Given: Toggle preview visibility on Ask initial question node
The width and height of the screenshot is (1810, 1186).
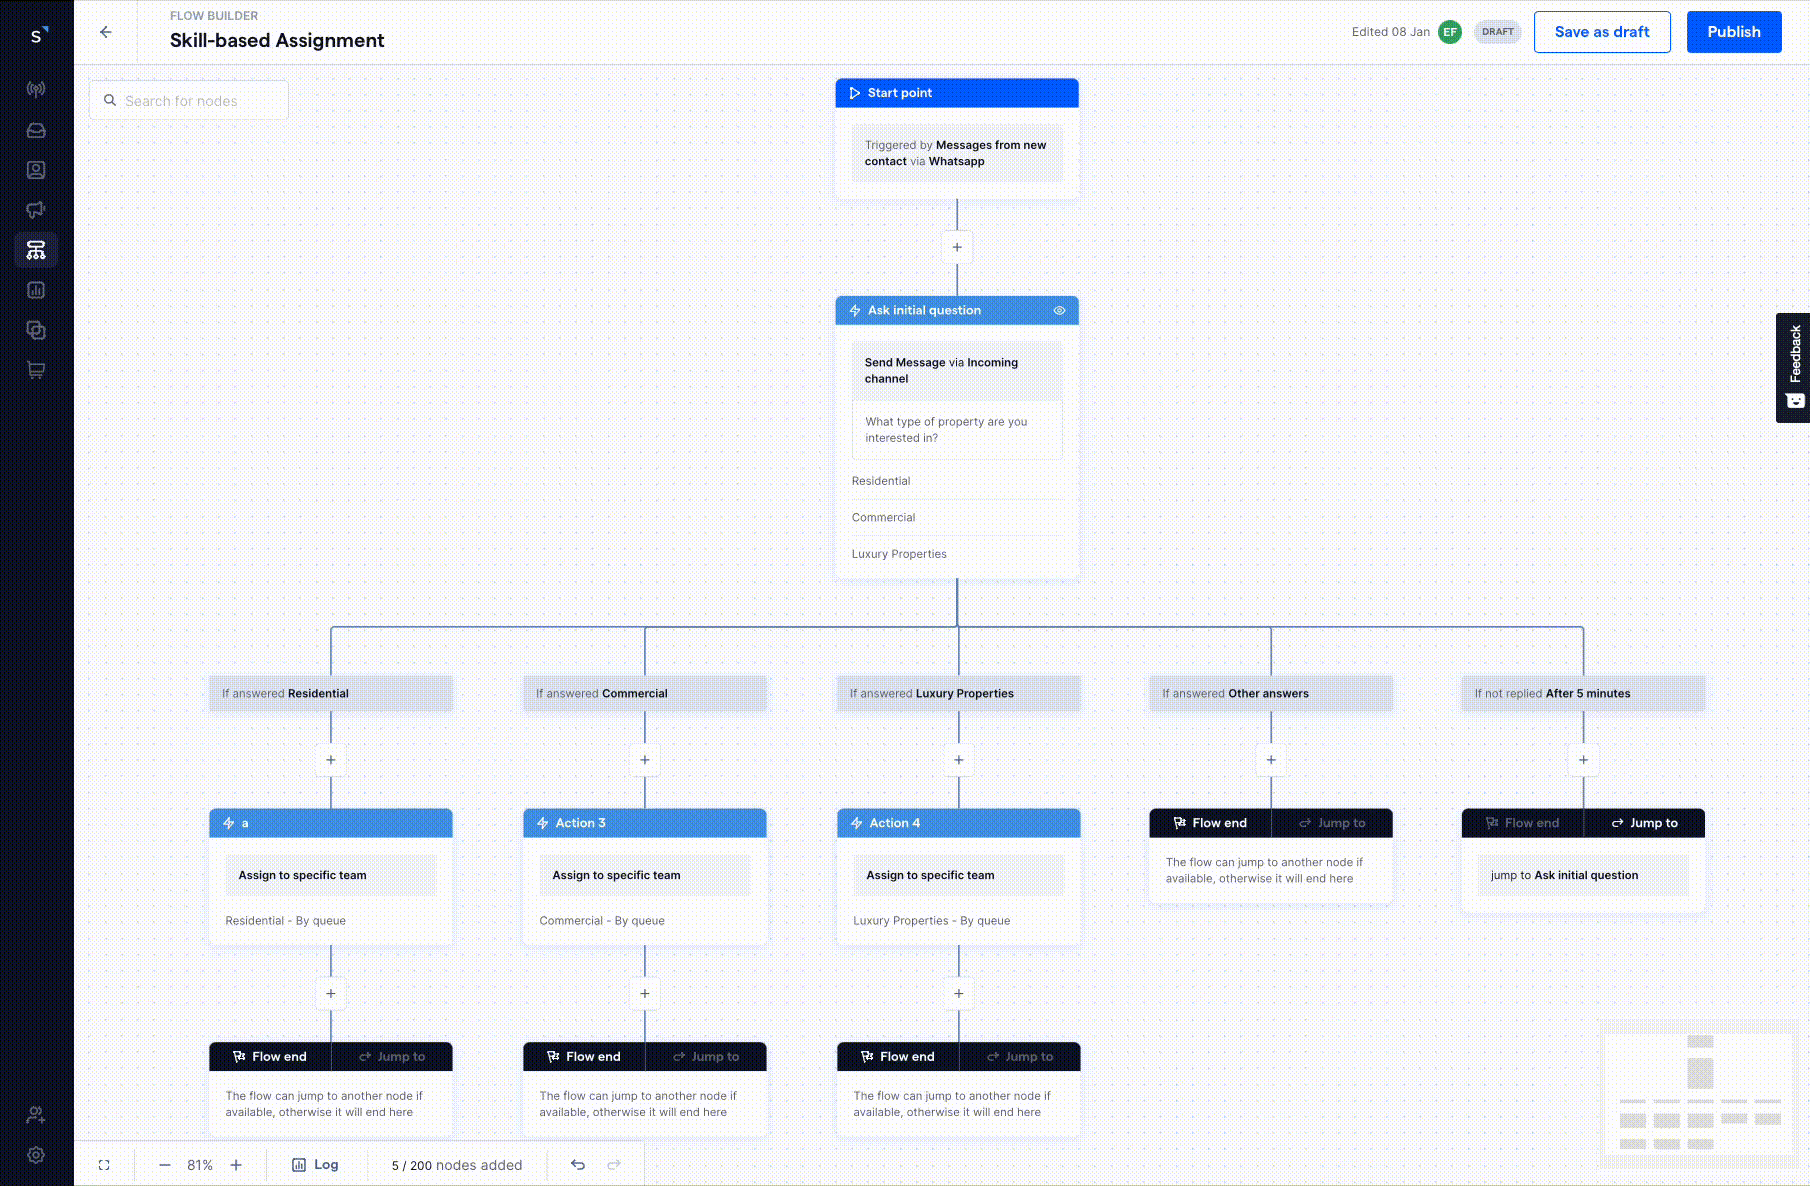Looking at the screenshot, I should tap(1060, 310).
